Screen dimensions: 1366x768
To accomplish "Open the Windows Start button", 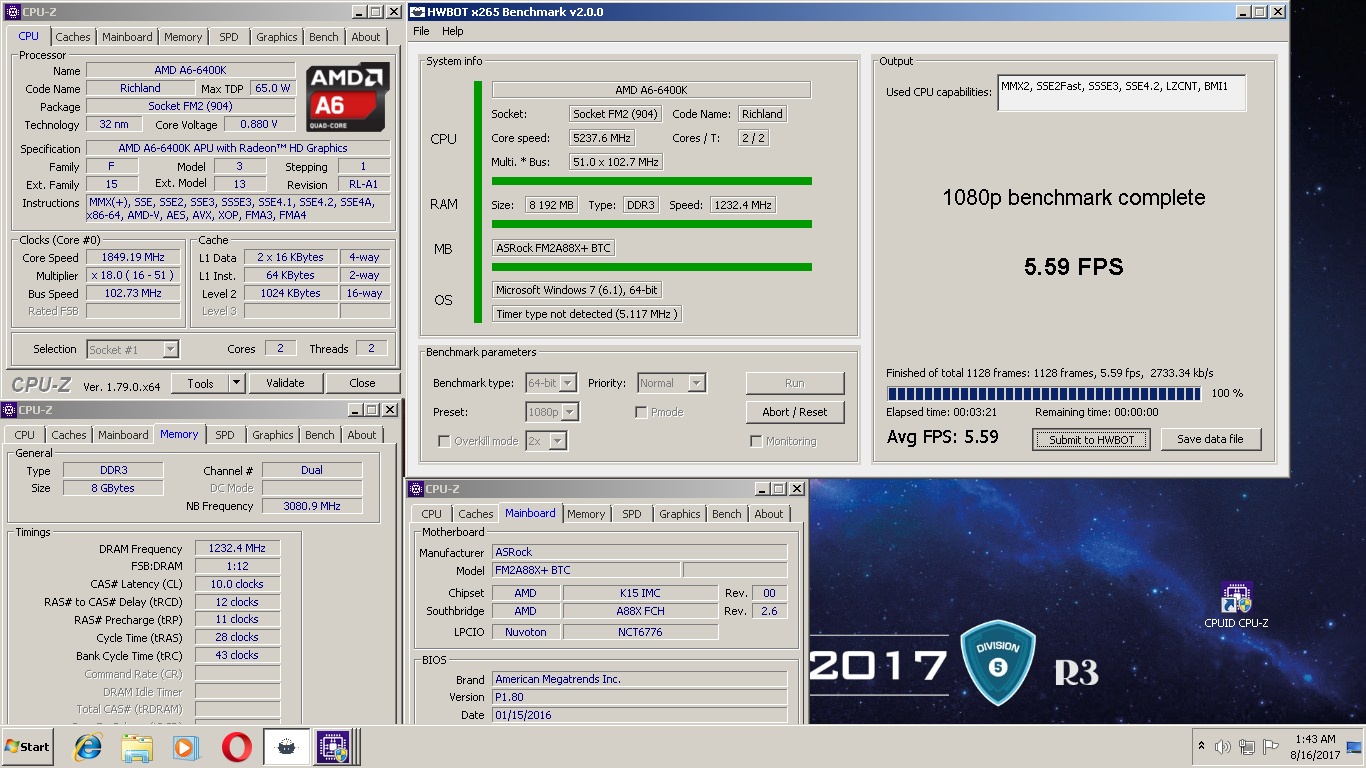I will point(27,746).
